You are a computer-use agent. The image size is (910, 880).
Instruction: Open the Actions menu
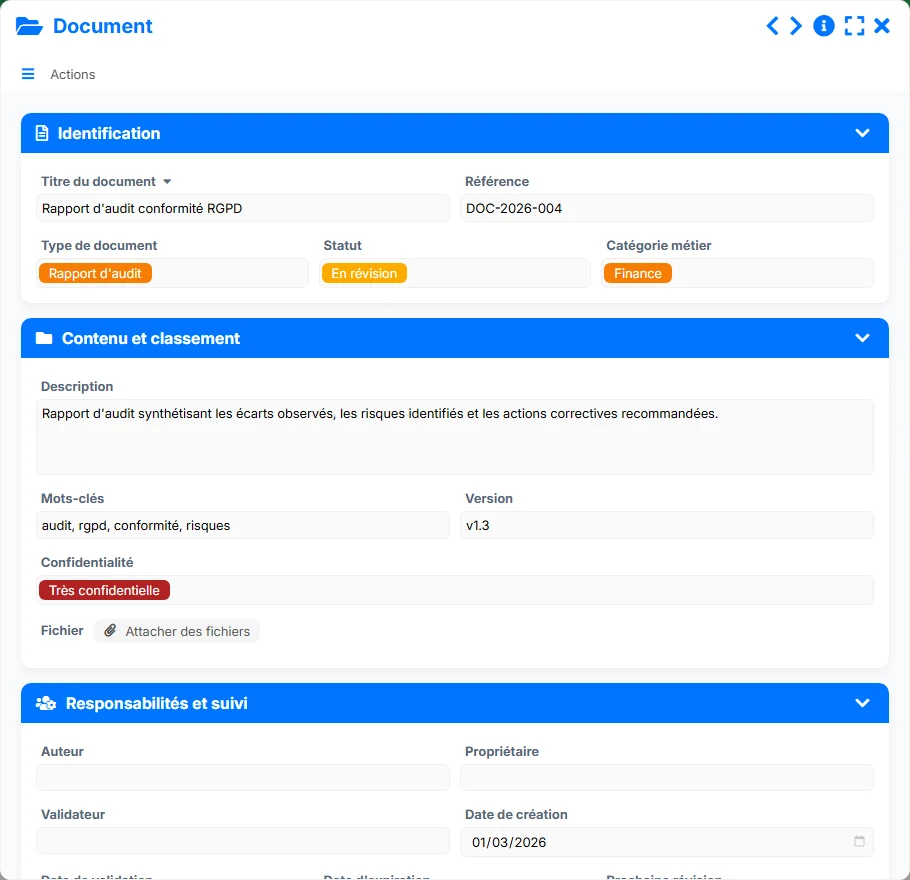73,74
